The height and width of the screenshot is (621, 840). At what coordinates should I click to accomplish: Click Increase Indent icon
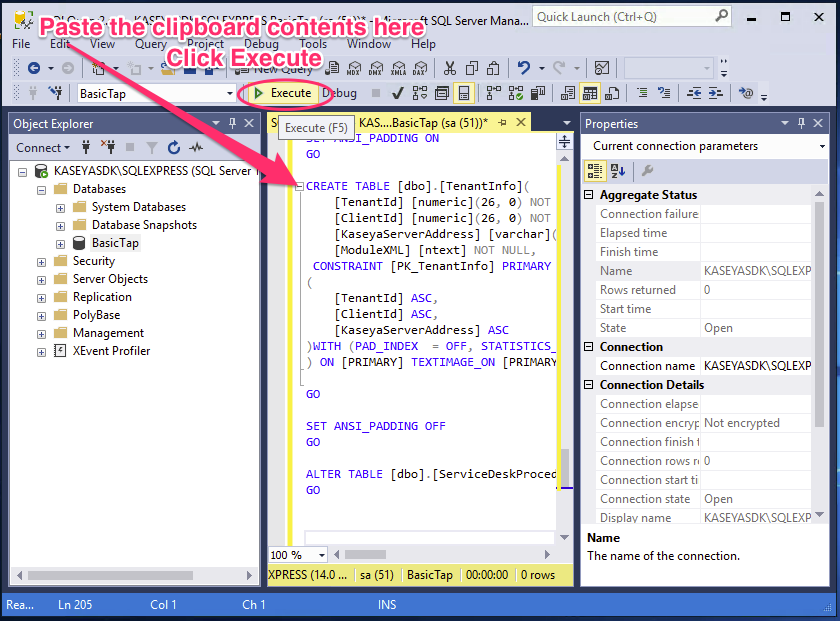point(716,94)
